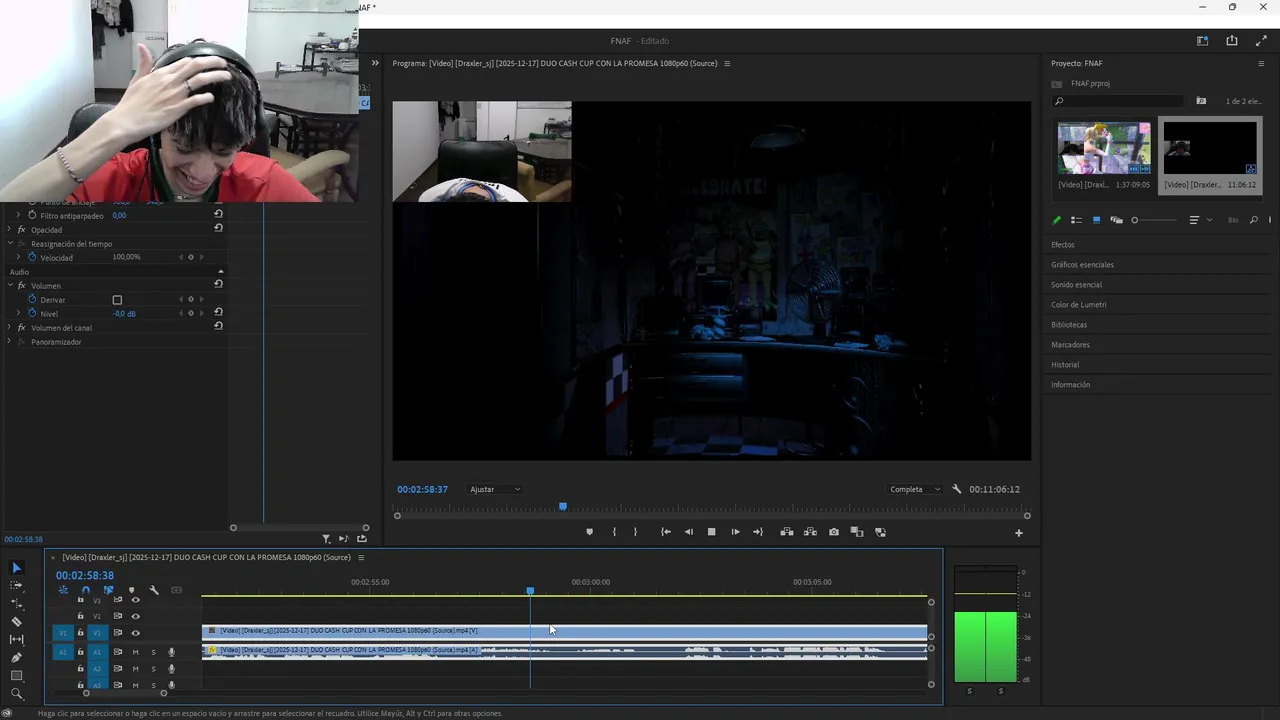
Task: Step back one frame
Action: (688, 532)
